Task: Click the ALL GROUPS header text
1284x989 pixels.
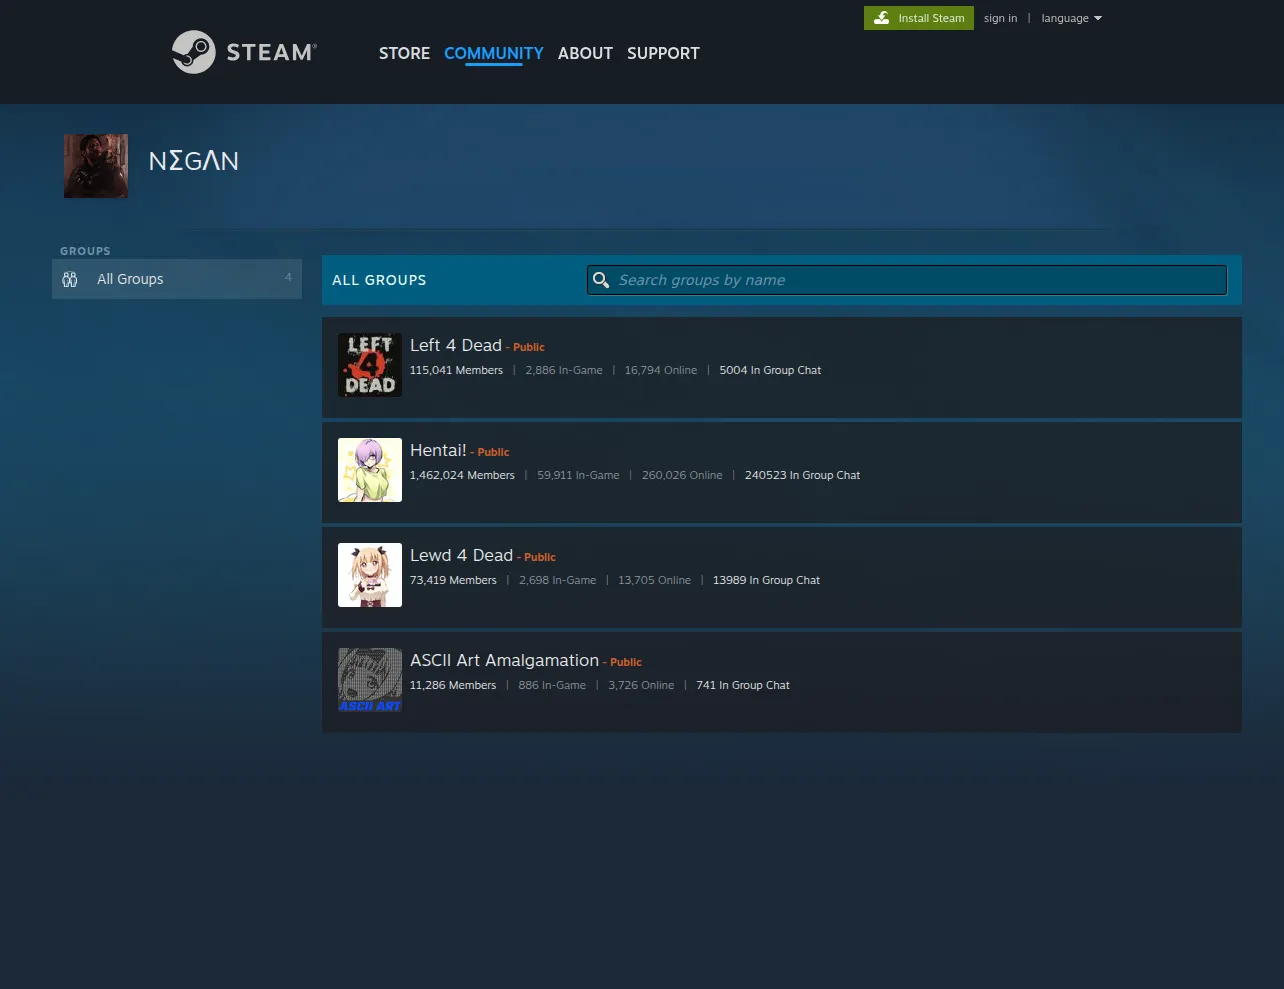Action: tap(379, 280)
